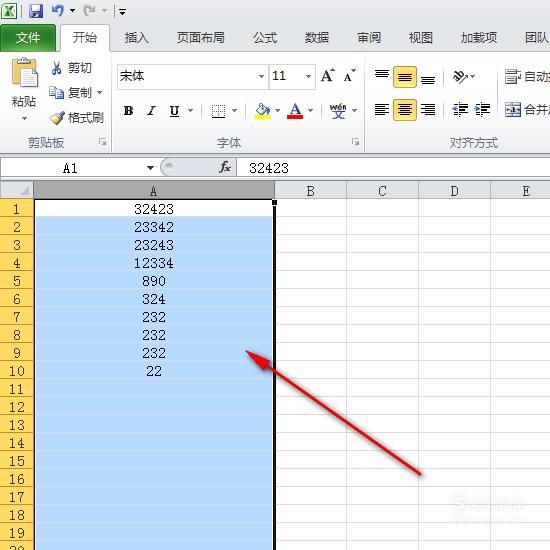Expand the Paste options arrow

[x=24, y=118]
